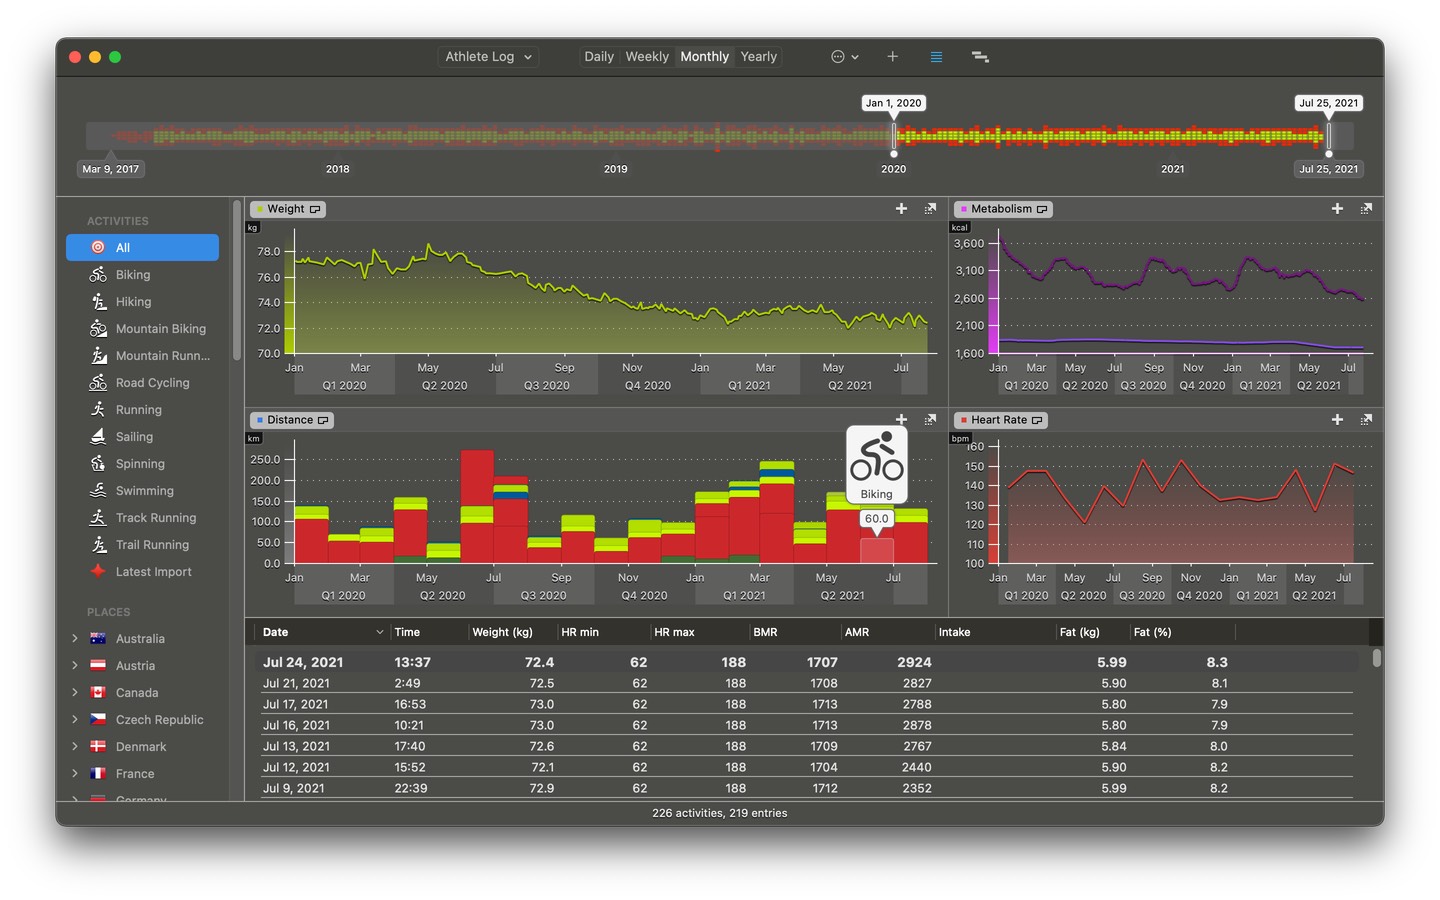
Task: Expand the Weight chart to full size
Action: [x=930, y=209]
